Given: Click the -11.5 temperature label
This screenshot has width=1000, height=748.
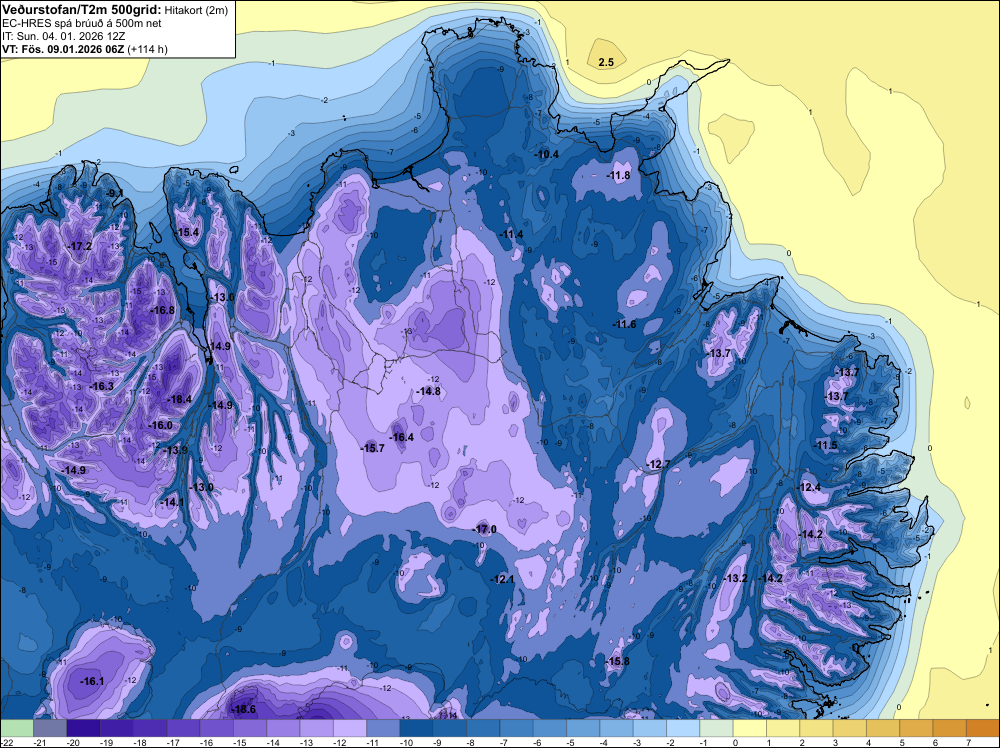Looking at the screenshot, I should pyautogui.click(x=826, y=445).
